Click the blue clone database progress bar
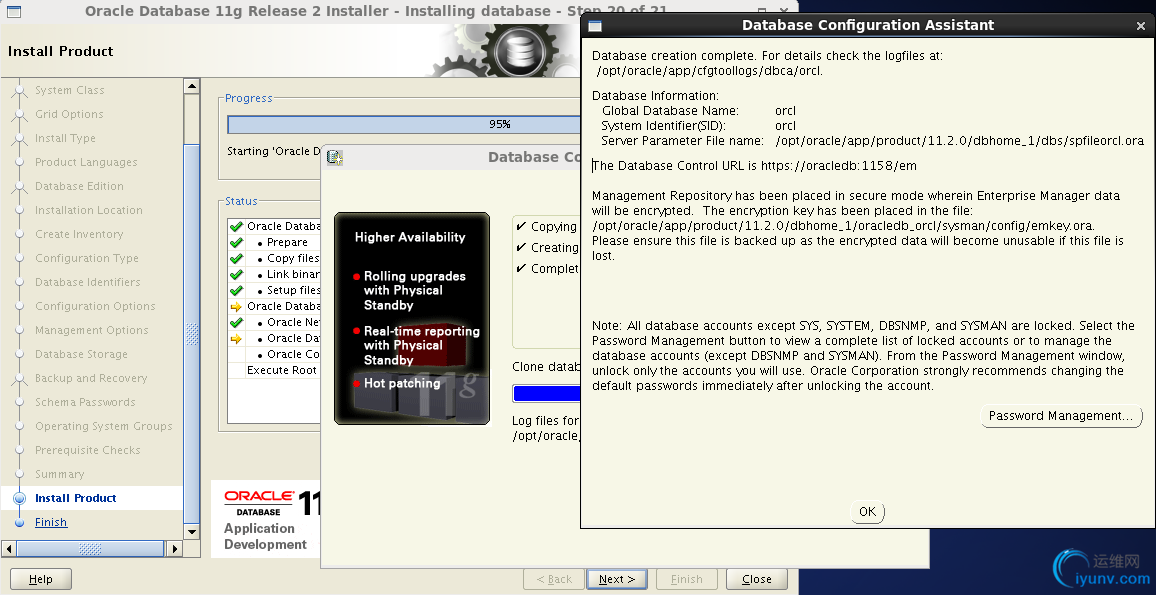Screen dimensions: 1156x595 (x=547, y=394)
